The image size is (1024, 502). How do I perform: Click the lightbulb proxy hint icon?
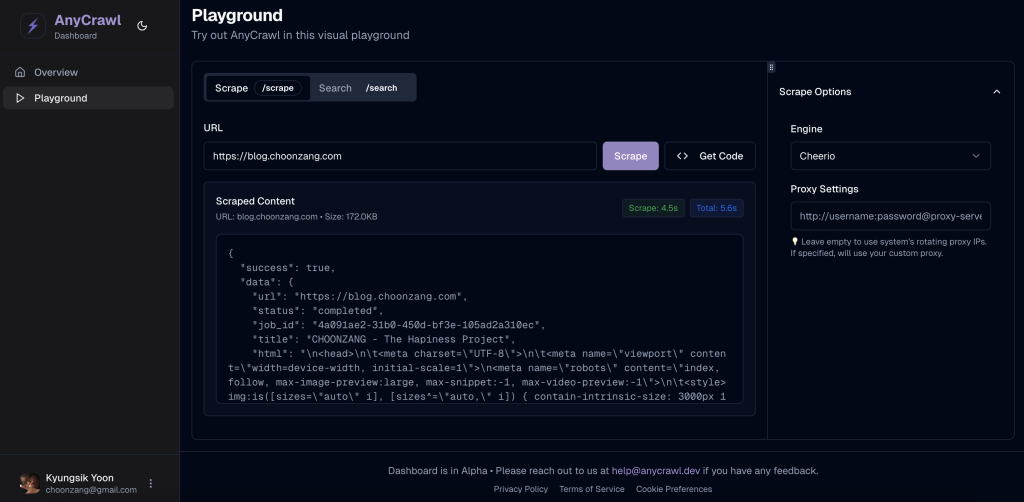[795, 242]
